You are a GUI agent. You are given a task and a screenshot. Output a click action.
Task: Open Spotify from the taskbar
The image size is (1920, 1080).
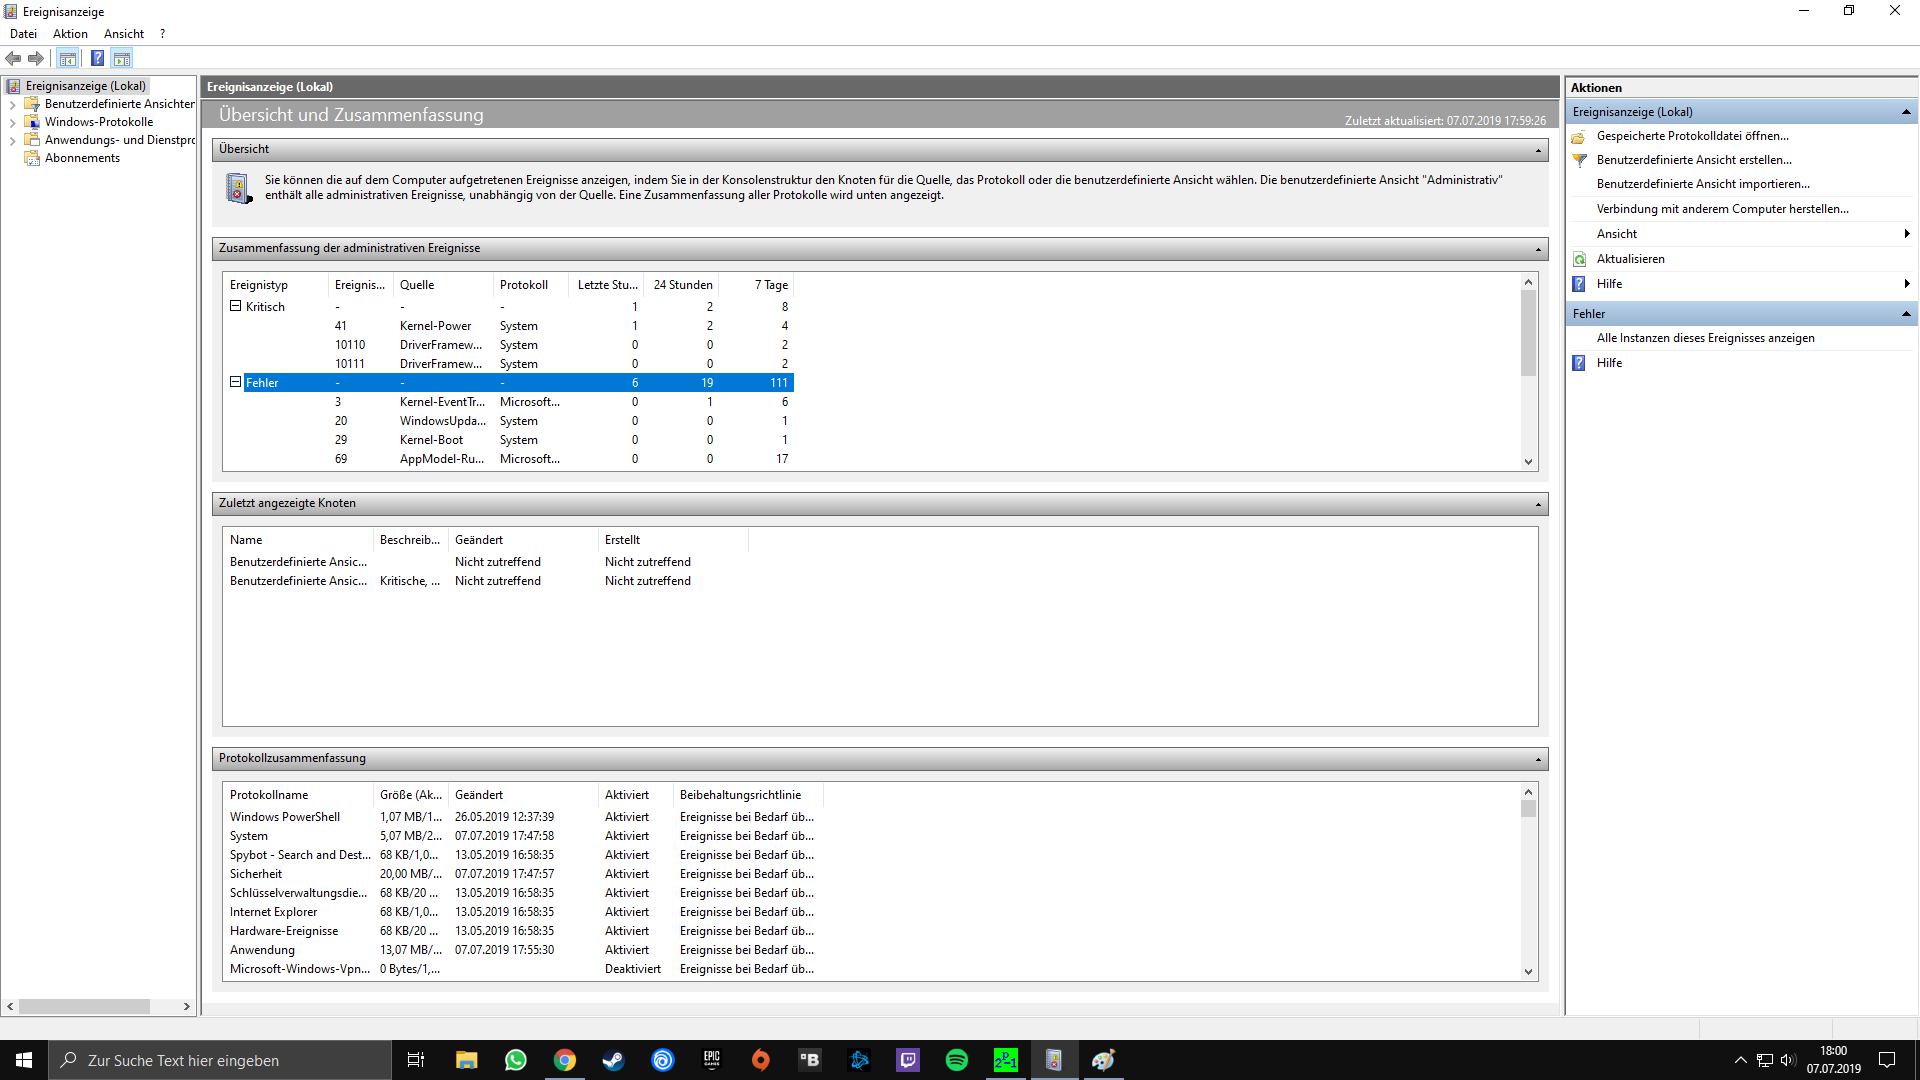point(956,1060)
